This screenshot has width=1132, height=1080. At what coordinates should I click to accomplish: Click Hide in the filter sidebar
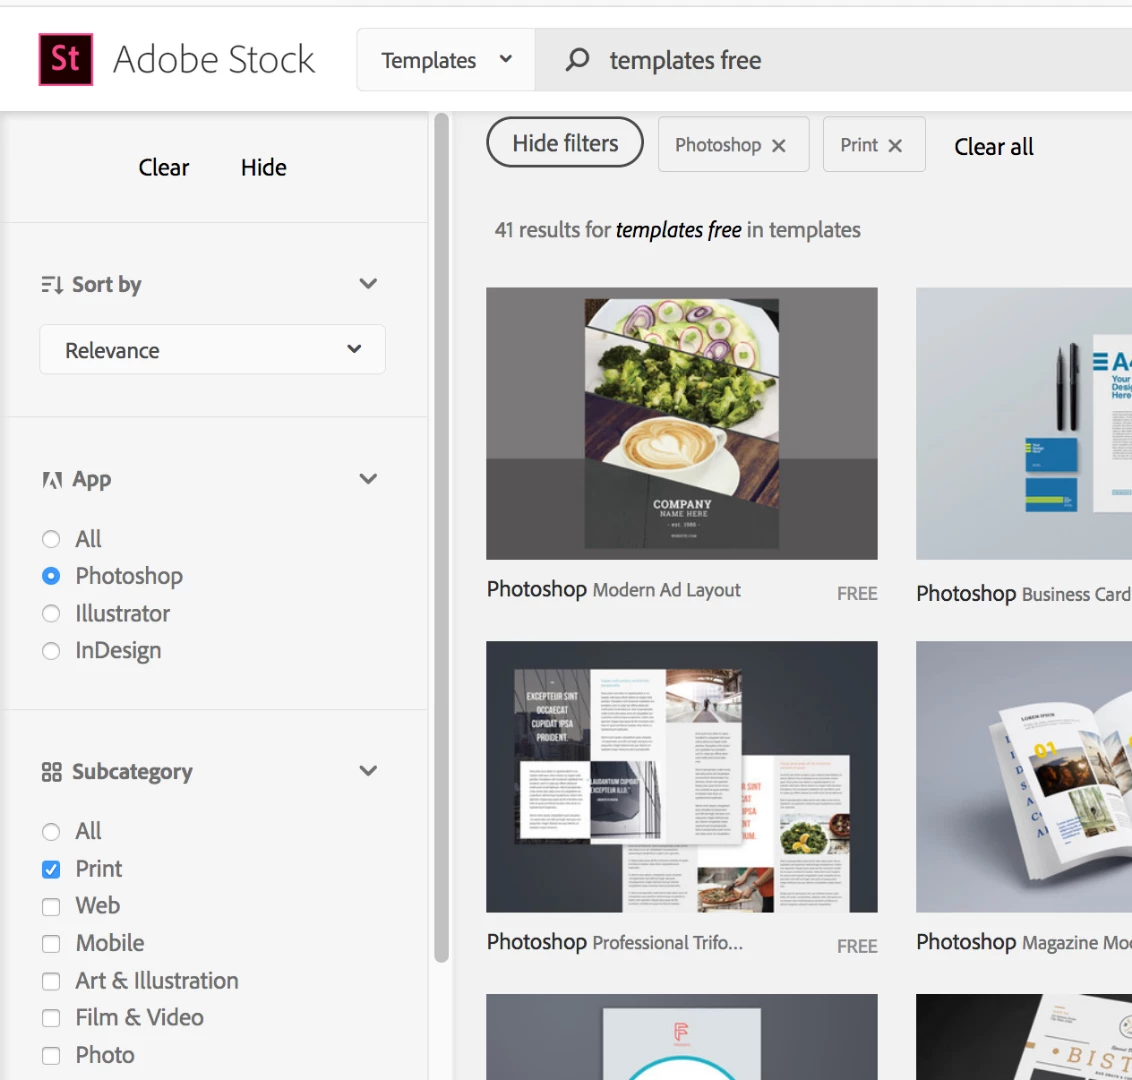(264, 167)
